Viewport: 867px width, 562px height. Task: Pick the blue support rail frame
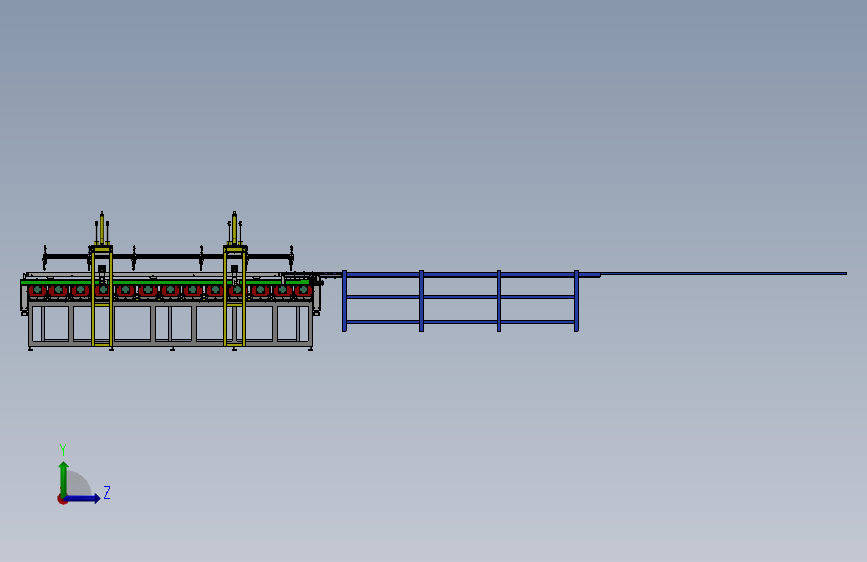click(460, 301)
